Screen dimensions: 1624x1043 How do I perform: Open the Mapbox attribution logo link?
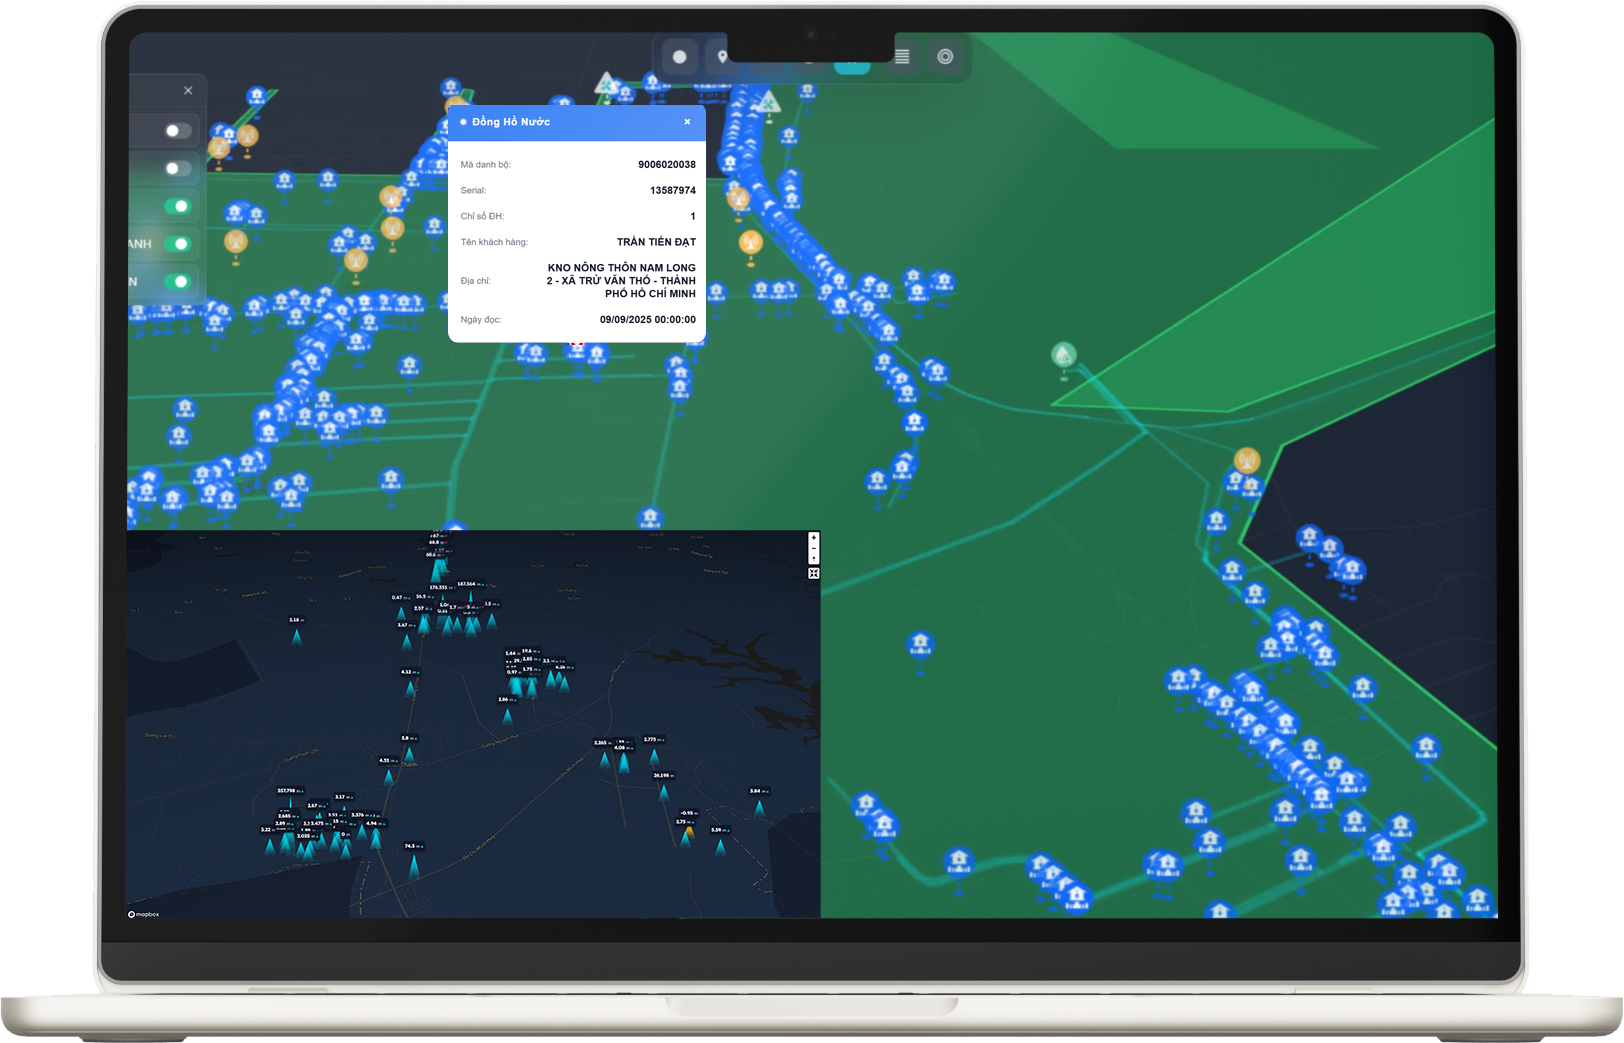pyautogui.click(x=143, y=914)
